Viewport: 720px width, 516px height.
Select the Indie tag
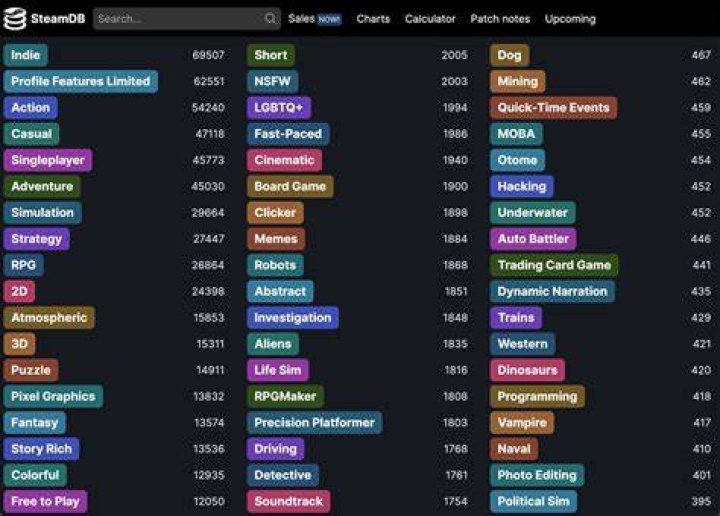coord(25,55)
